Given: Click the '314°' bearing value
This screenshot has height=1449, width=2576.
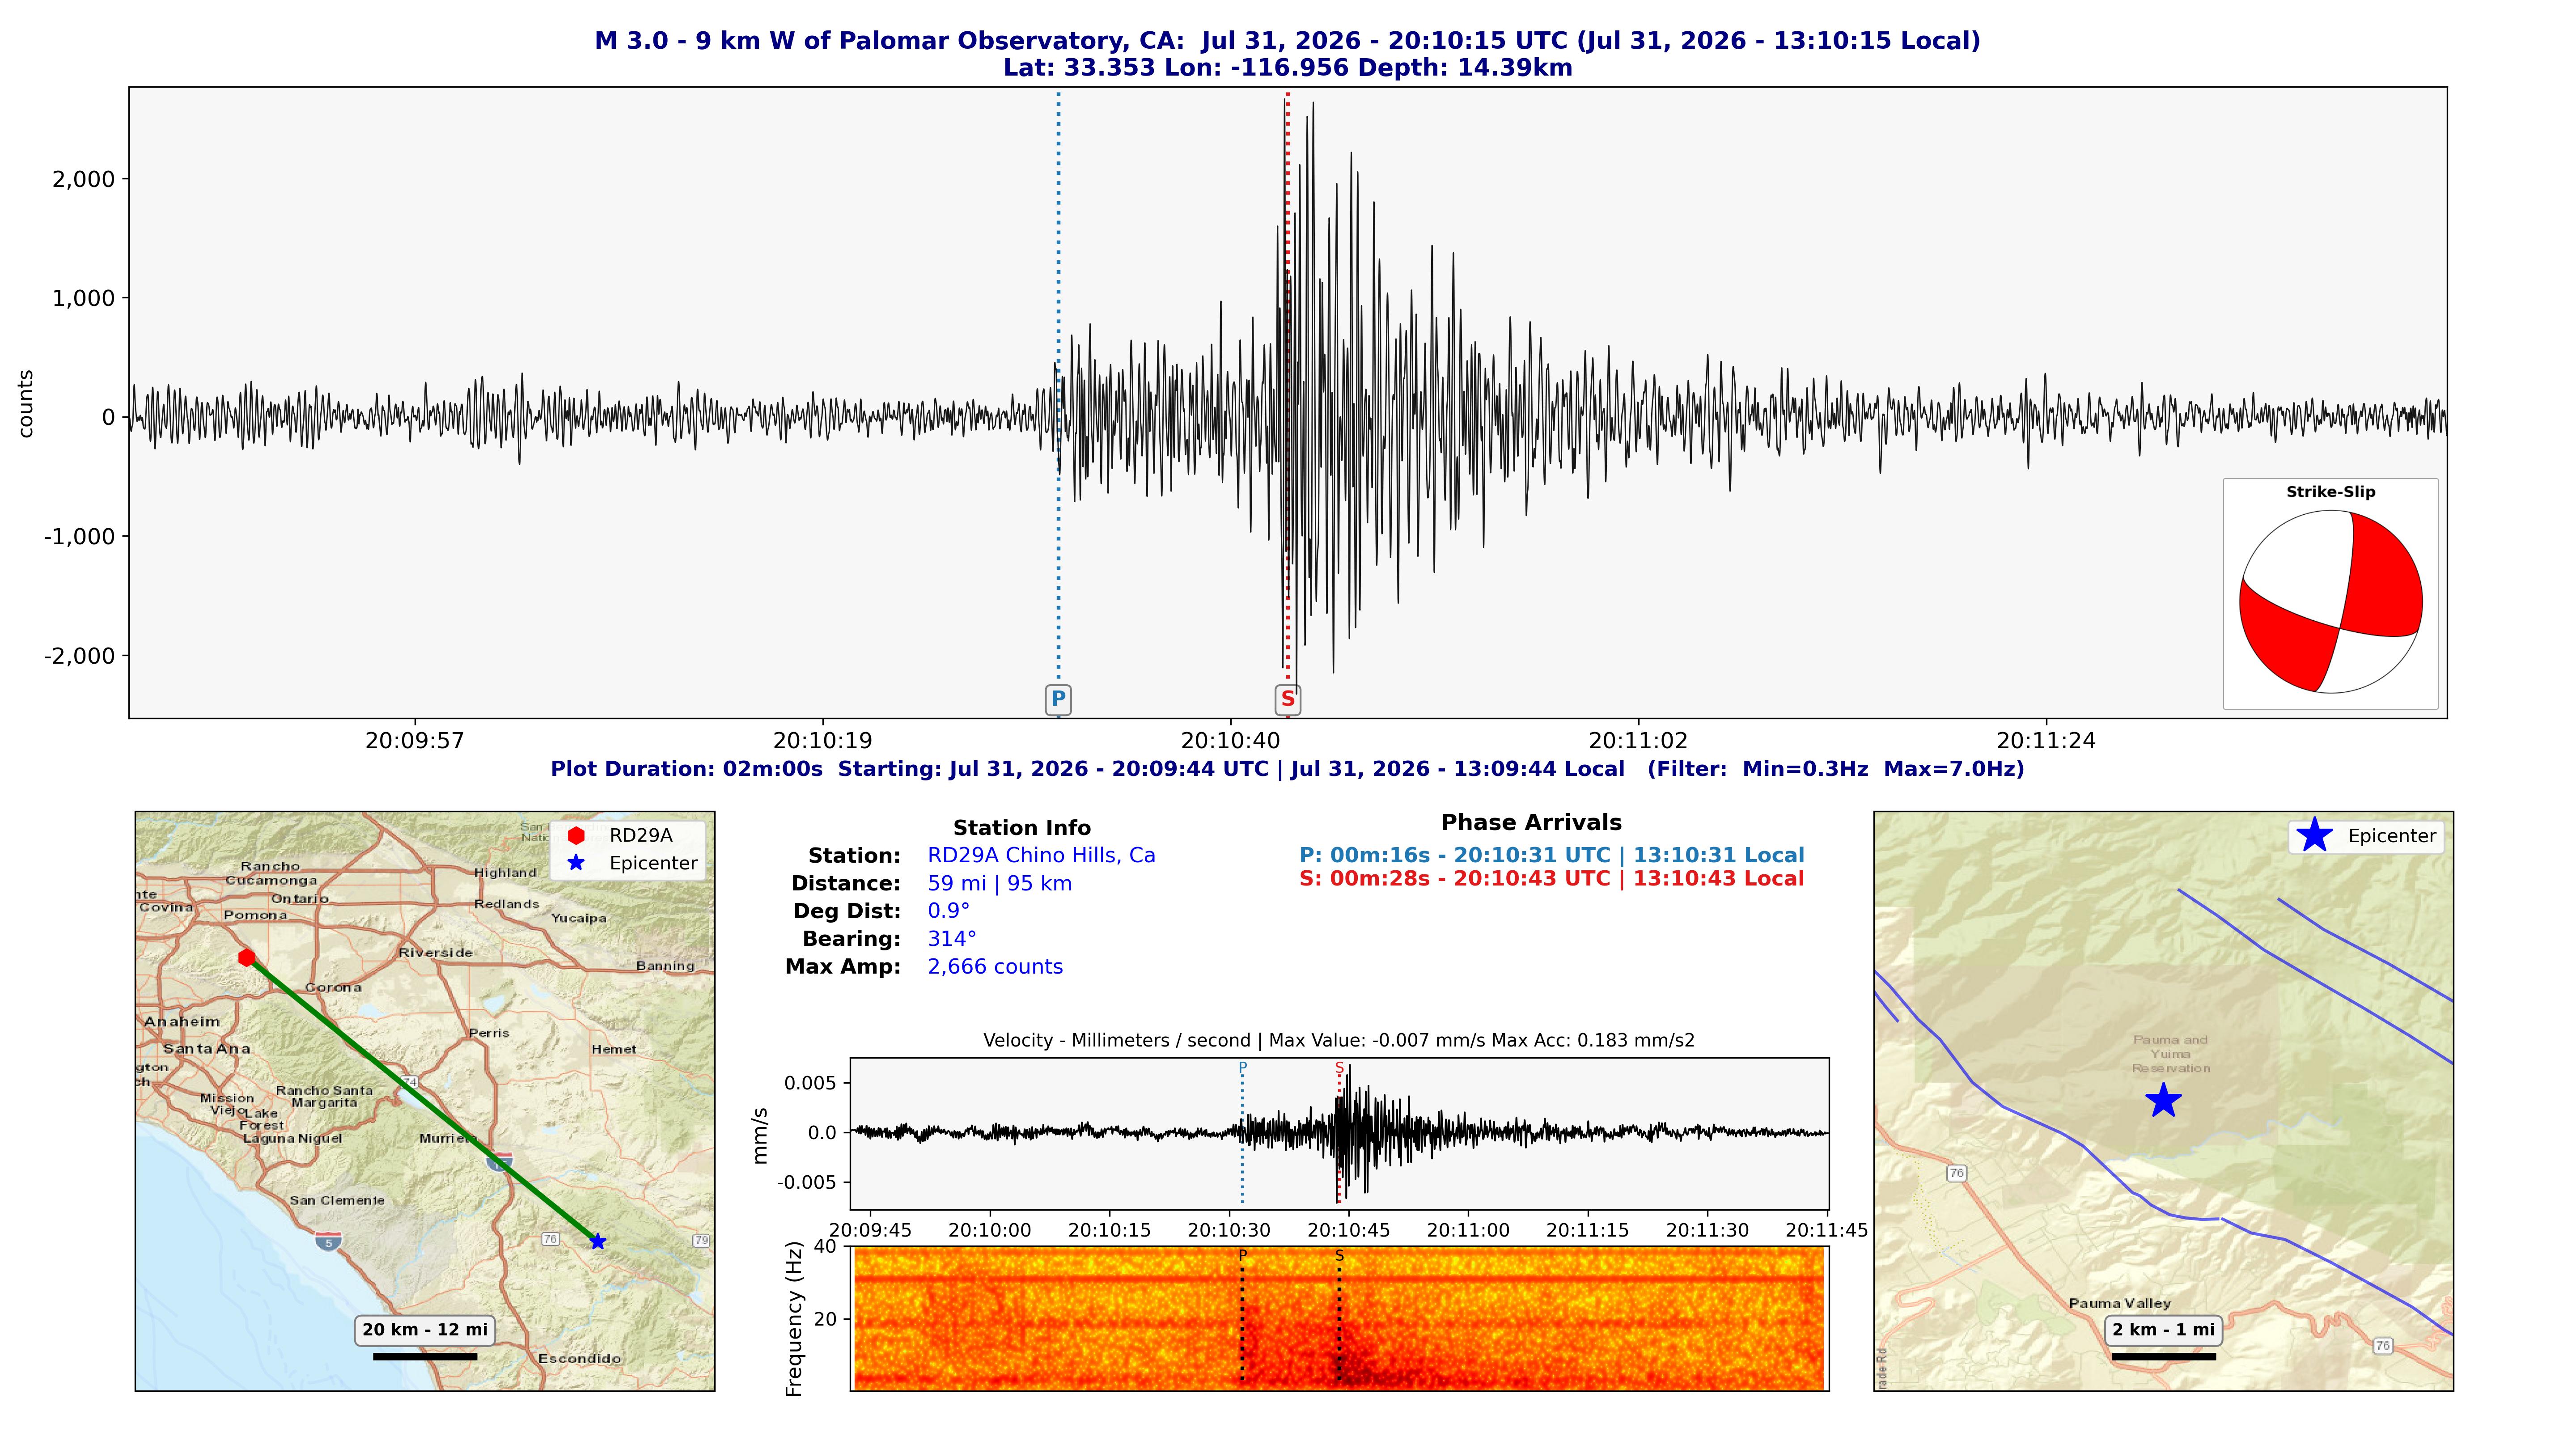Looking at the screenshot, I should 952,939.
